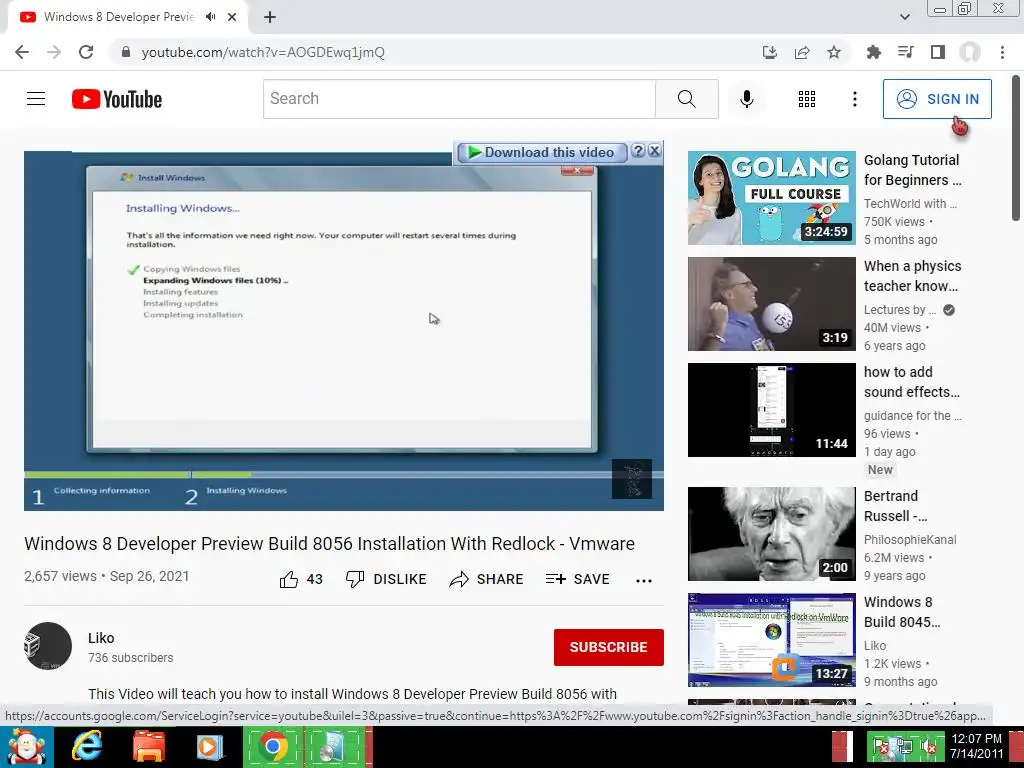The width and height of the screenshot is (1024, 768).
Task: Click the TechWorld with channel name
Action: [910, 204]
